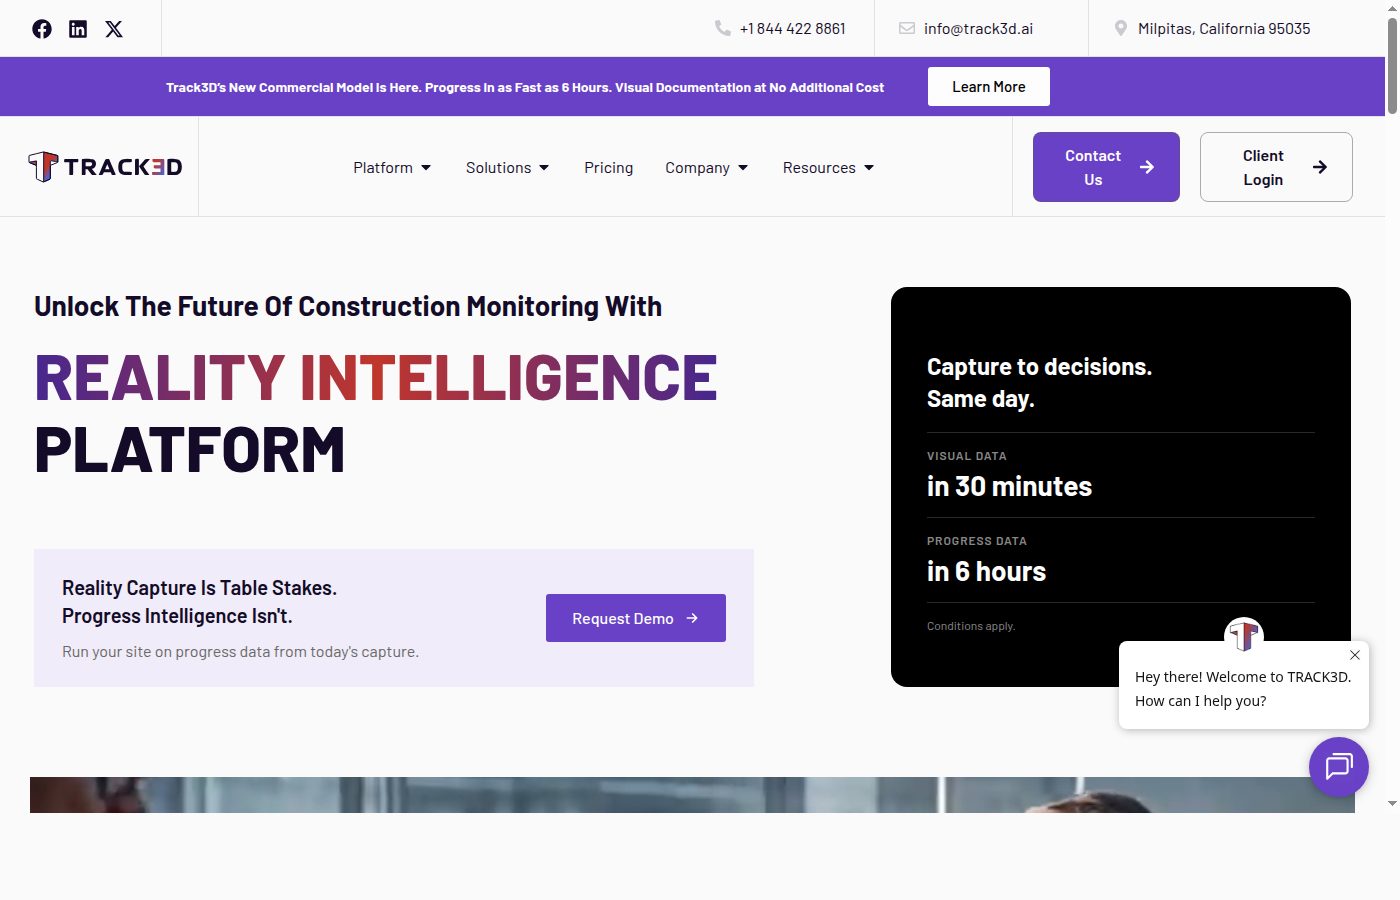Image resolution: width=1400 pixels, height=900 pixels.
Task: Click the 'in 6 hours' progress data text
Action: [x=986, y=571]
